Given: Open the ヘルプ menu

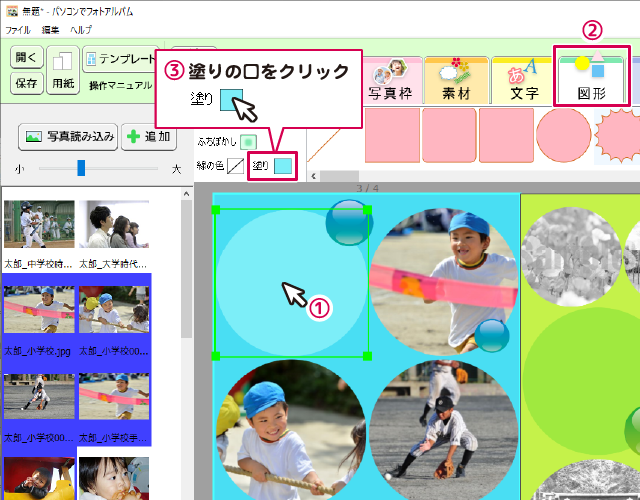Looking at the screenshot, I should coord(81,30).
